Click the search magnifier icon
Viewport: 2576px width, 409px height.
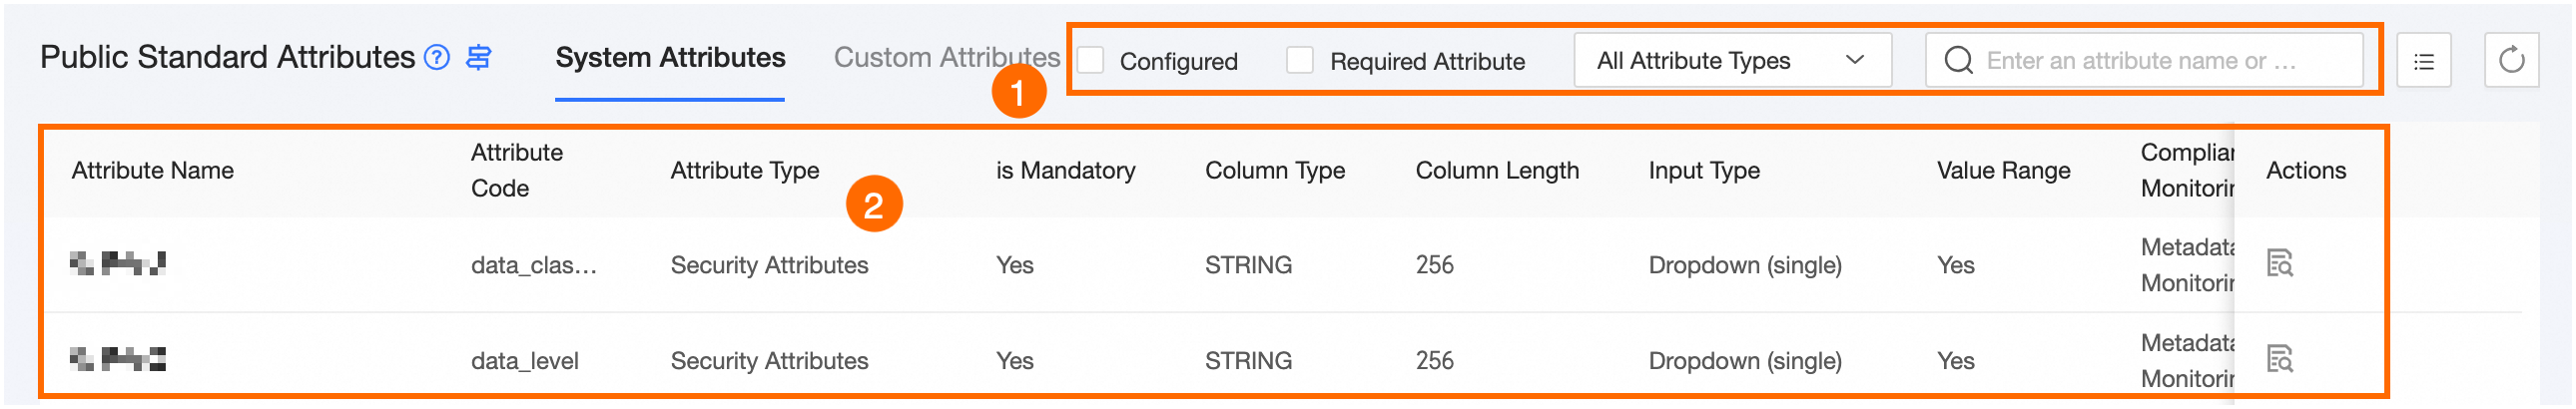coord(1958,61)
